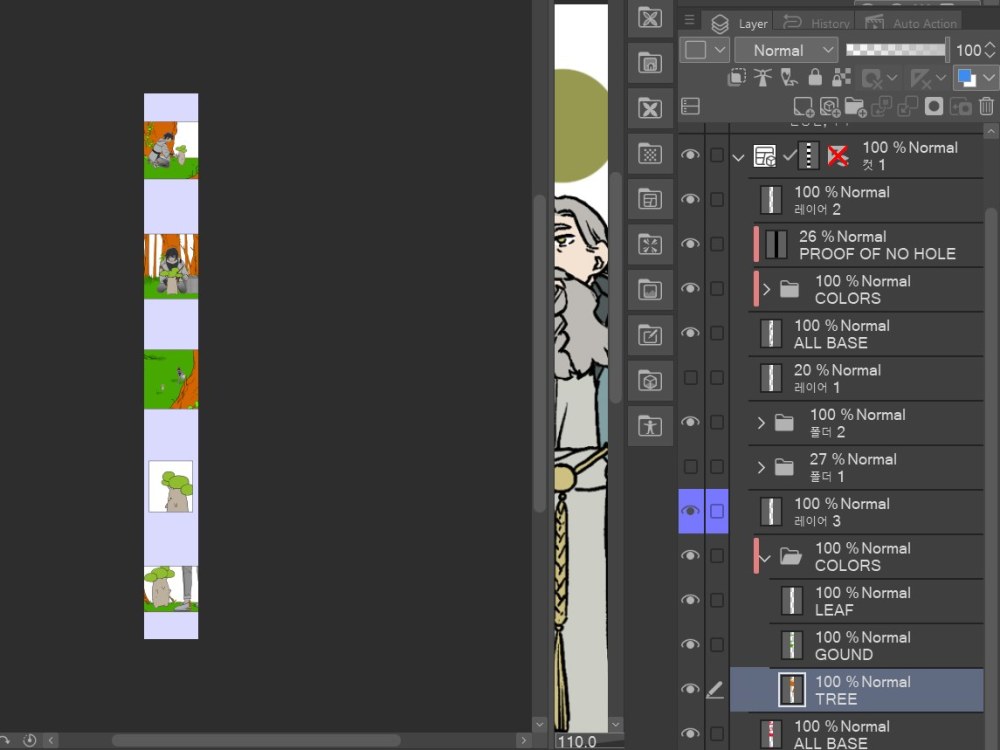Select the TREE layer thumbnail
This screenshot has width=1000, height=750.
(791, 689)
